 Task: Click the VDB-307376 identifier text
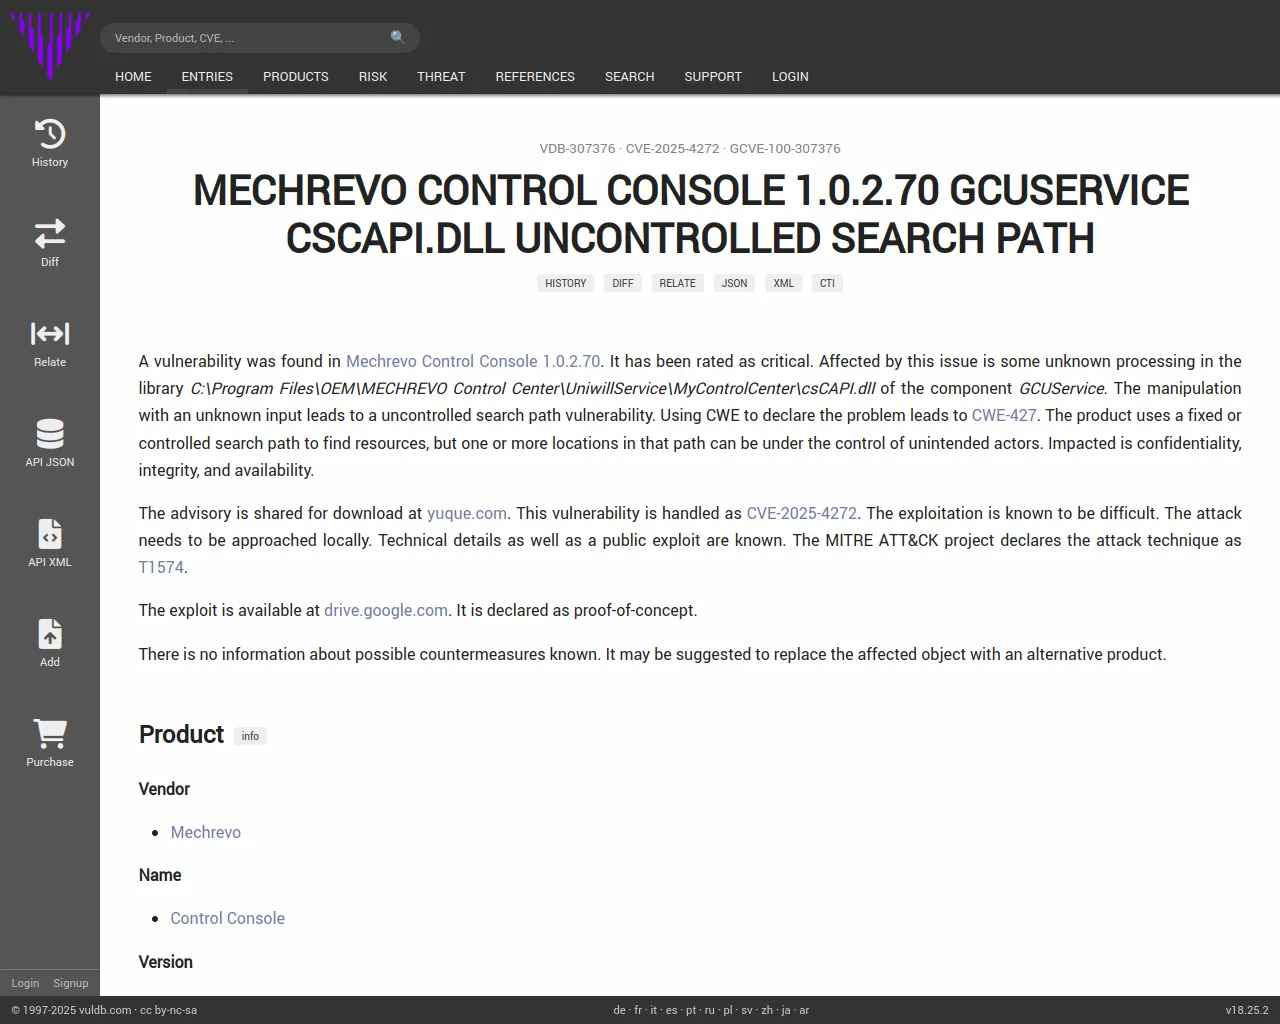click(x=577, y=148)
